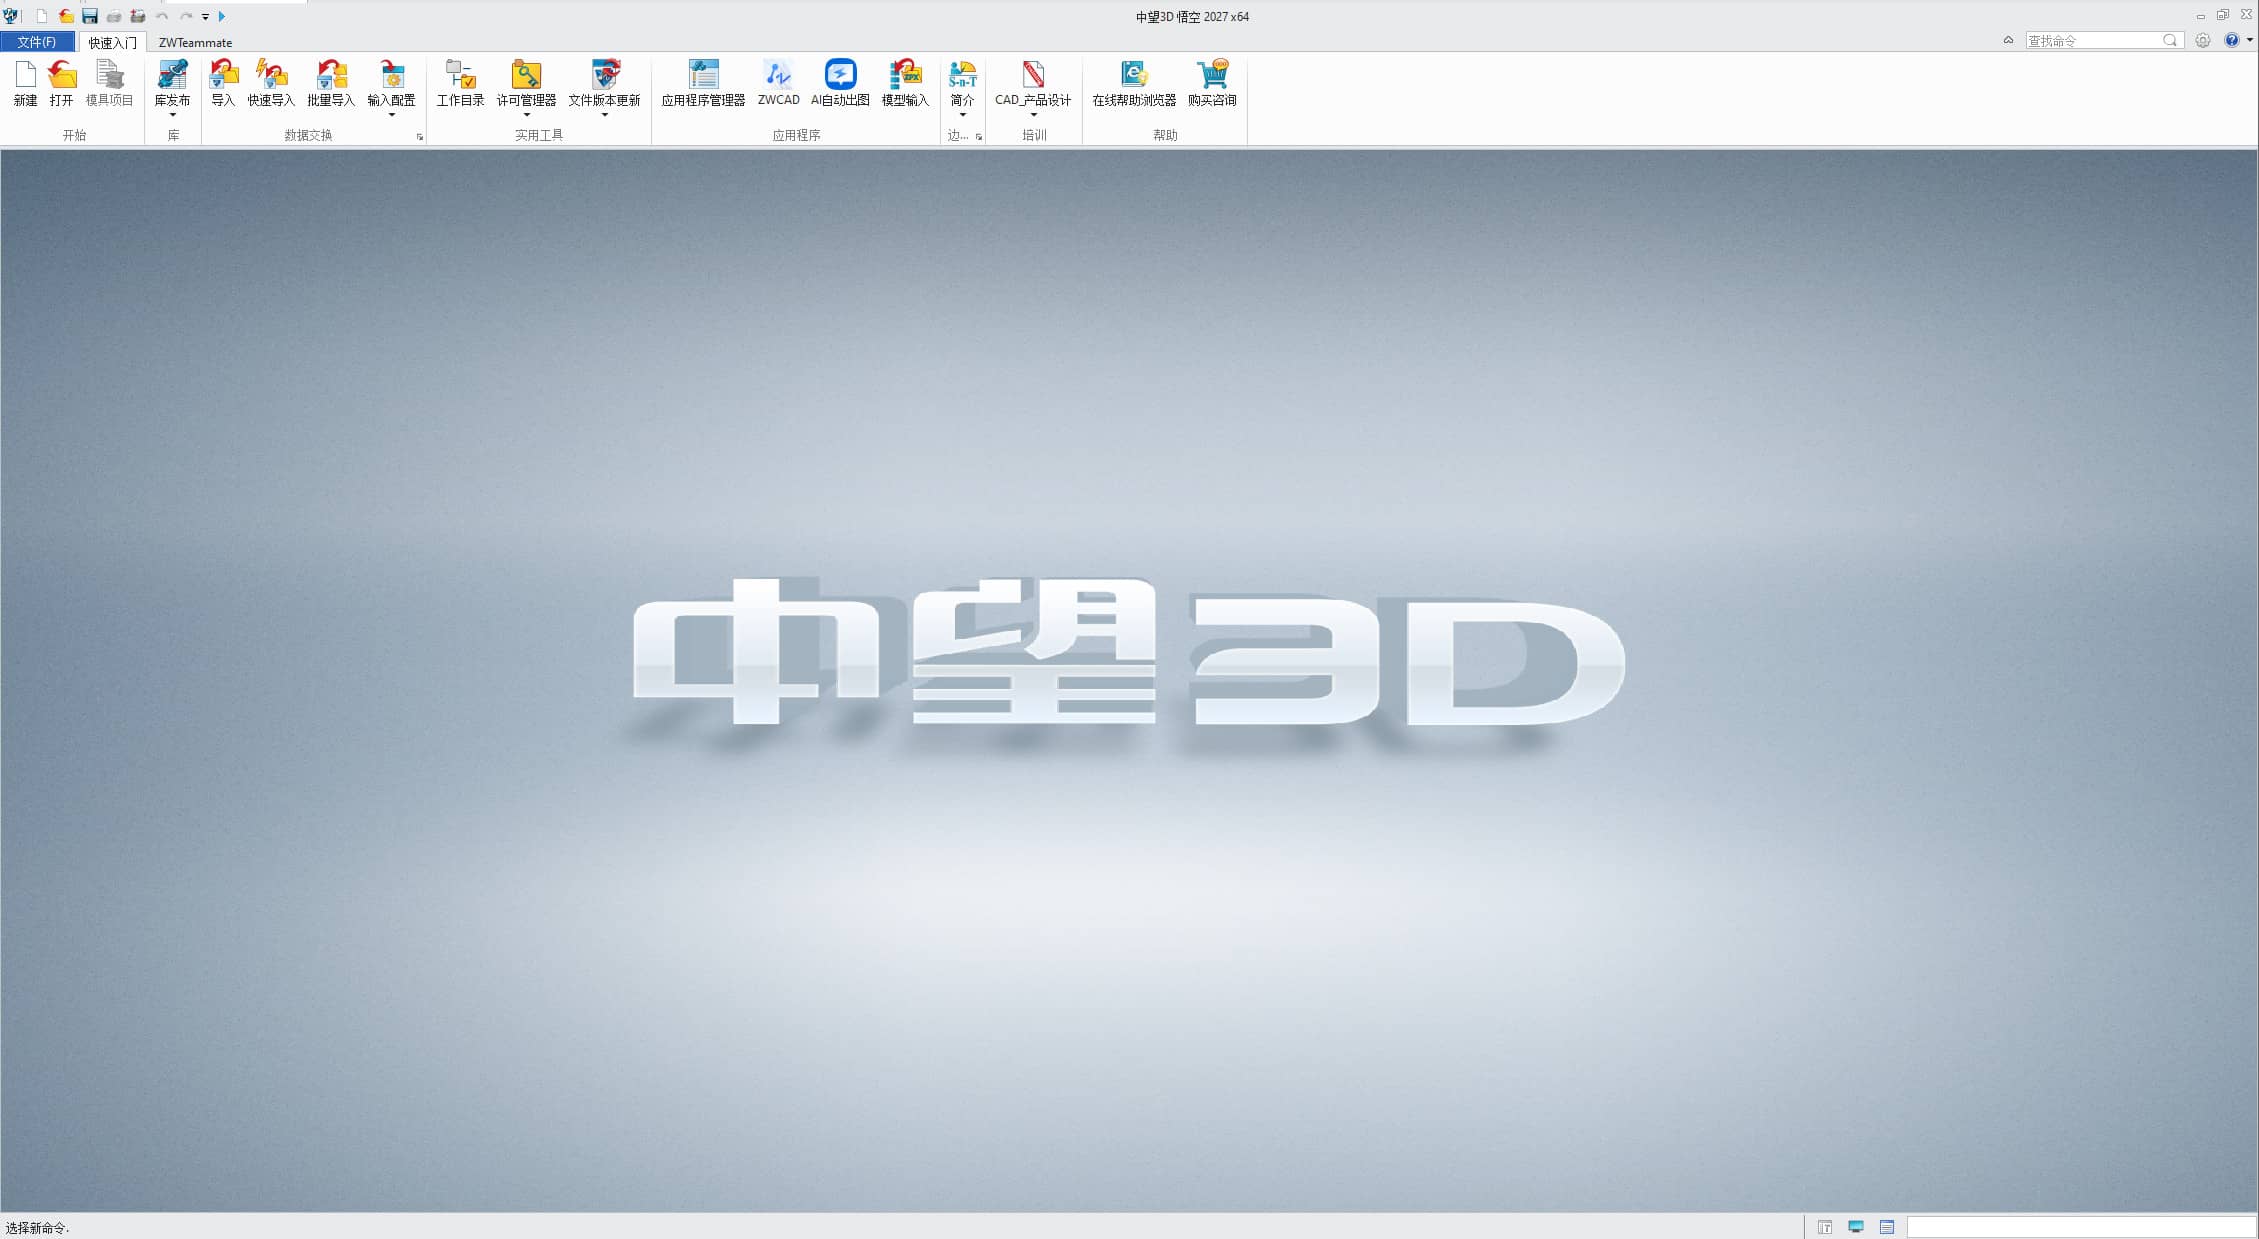Open the 数据交换 group dialog launcher
Image resolution: width=2259 pixels, height=1239 pixels.
click(x=420, y=137)
